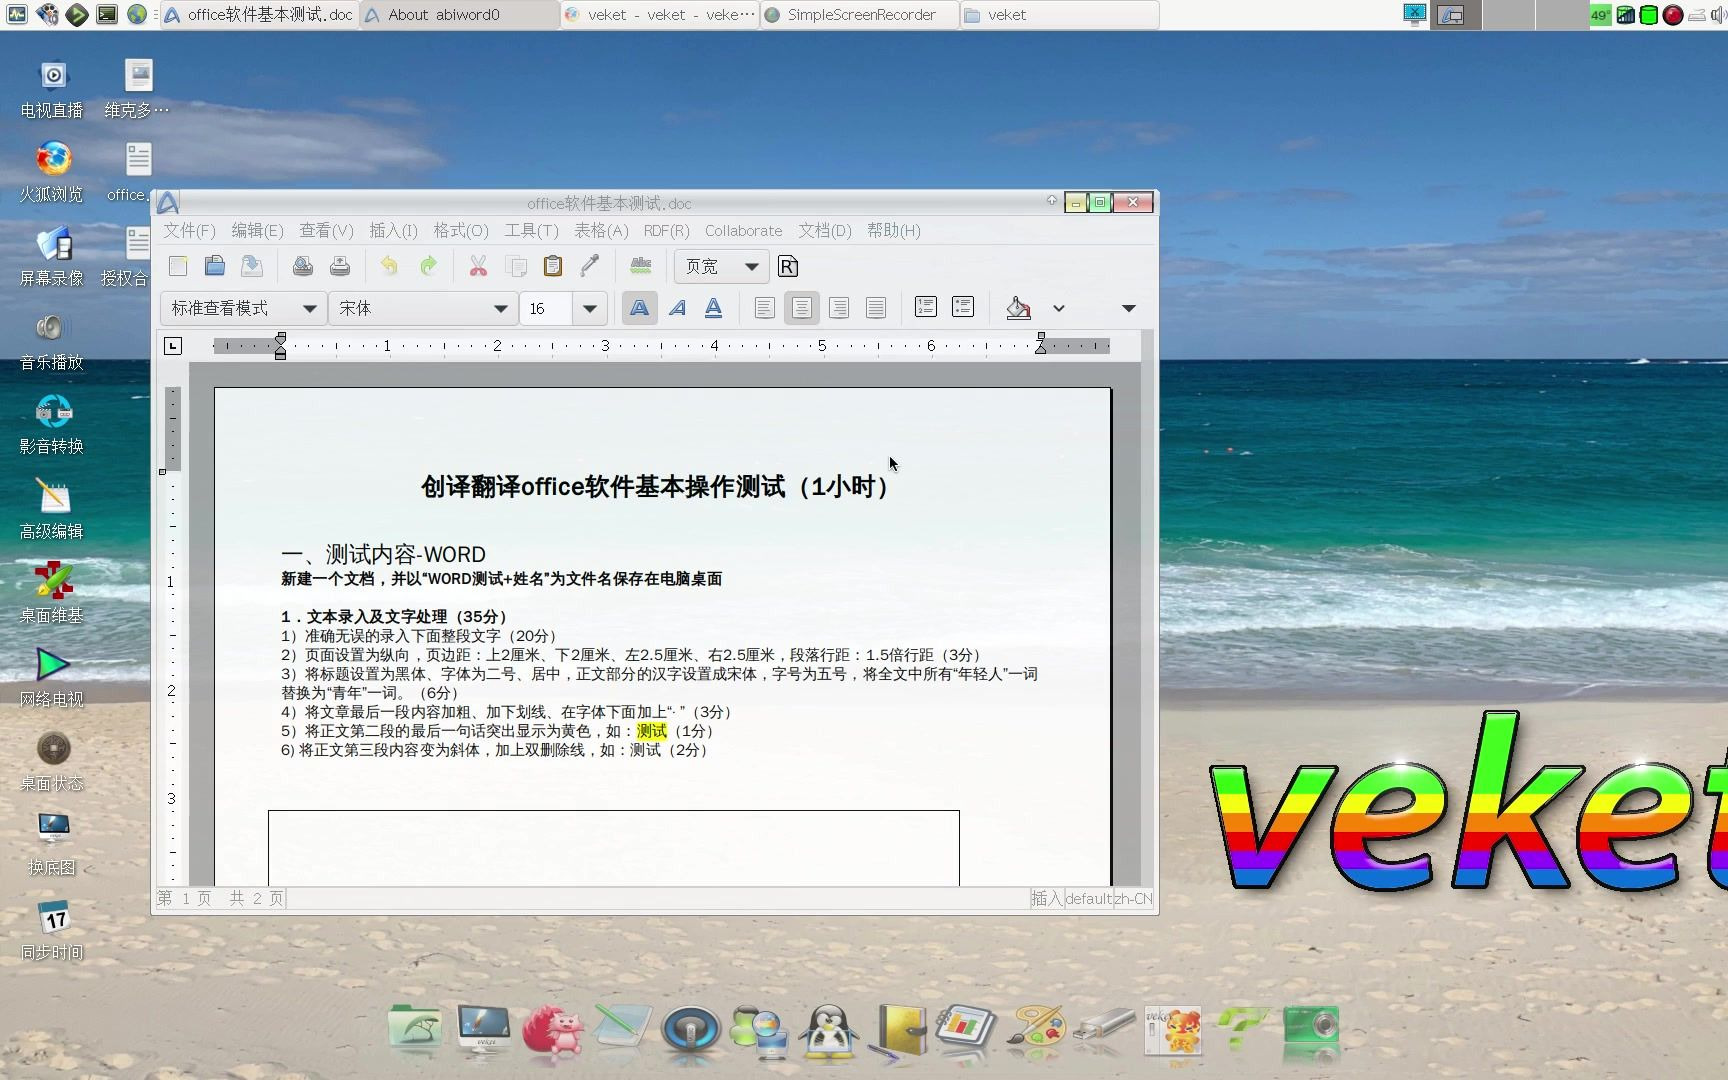Align paragraph right

[839, 308]
